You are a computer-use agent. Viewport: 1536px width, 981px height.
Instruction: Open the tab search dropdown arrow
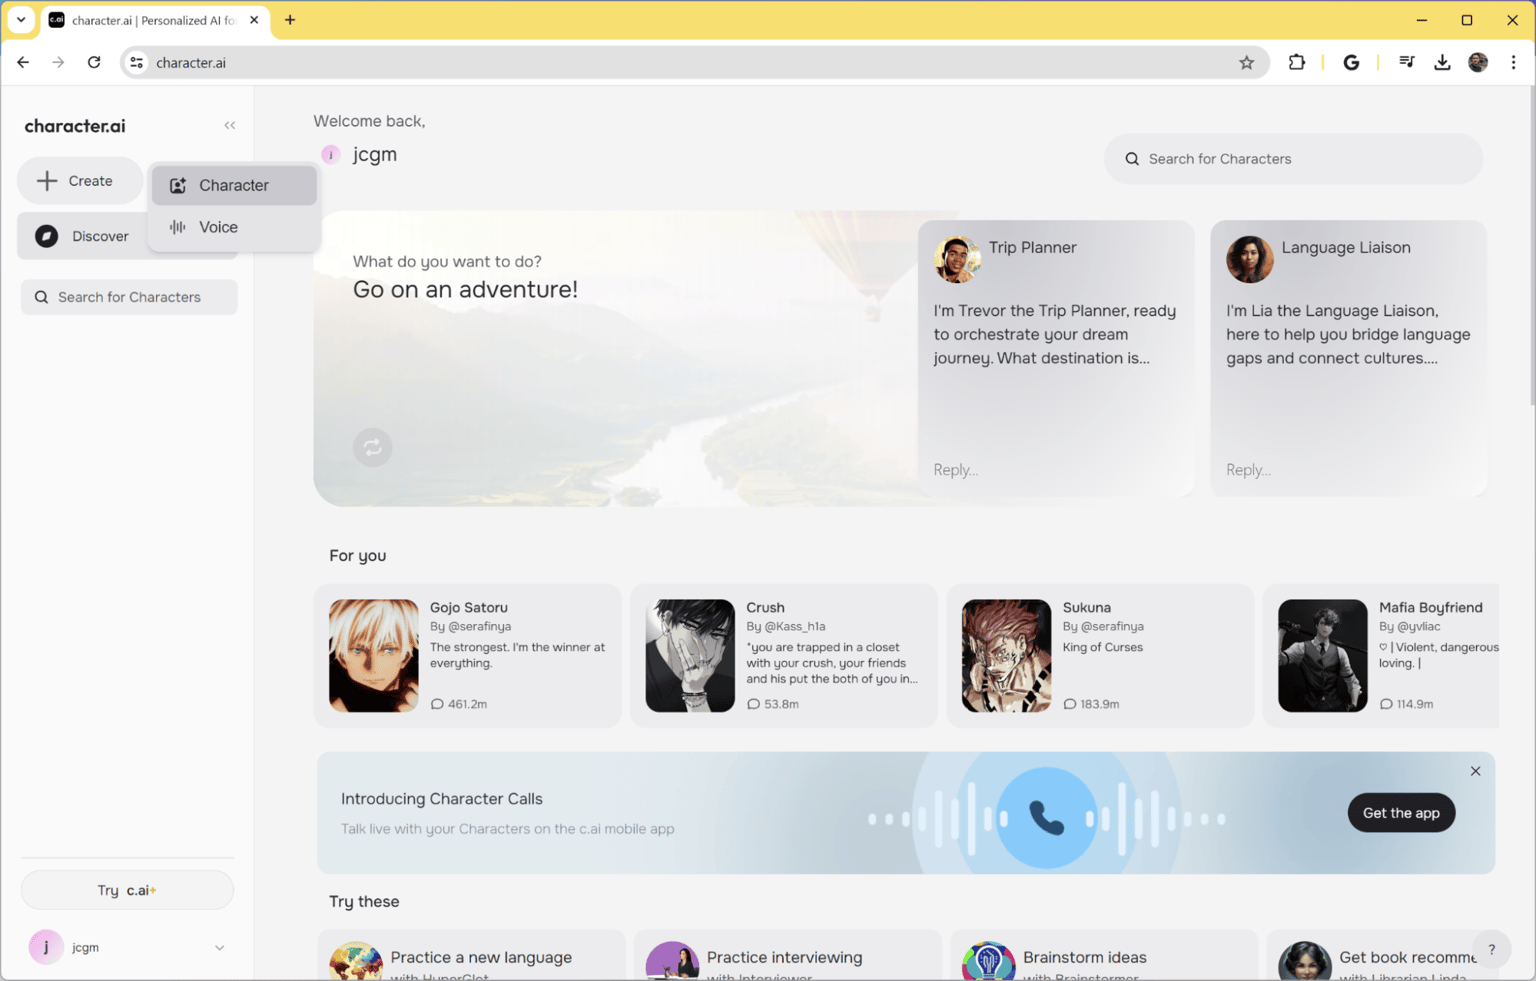pyautogui.click(x=21, y=20)
